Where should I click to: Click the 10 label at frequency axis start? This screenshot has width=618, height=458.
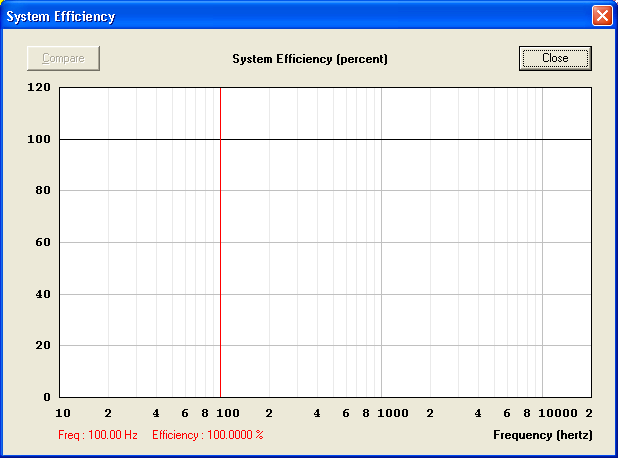[63, 413]
